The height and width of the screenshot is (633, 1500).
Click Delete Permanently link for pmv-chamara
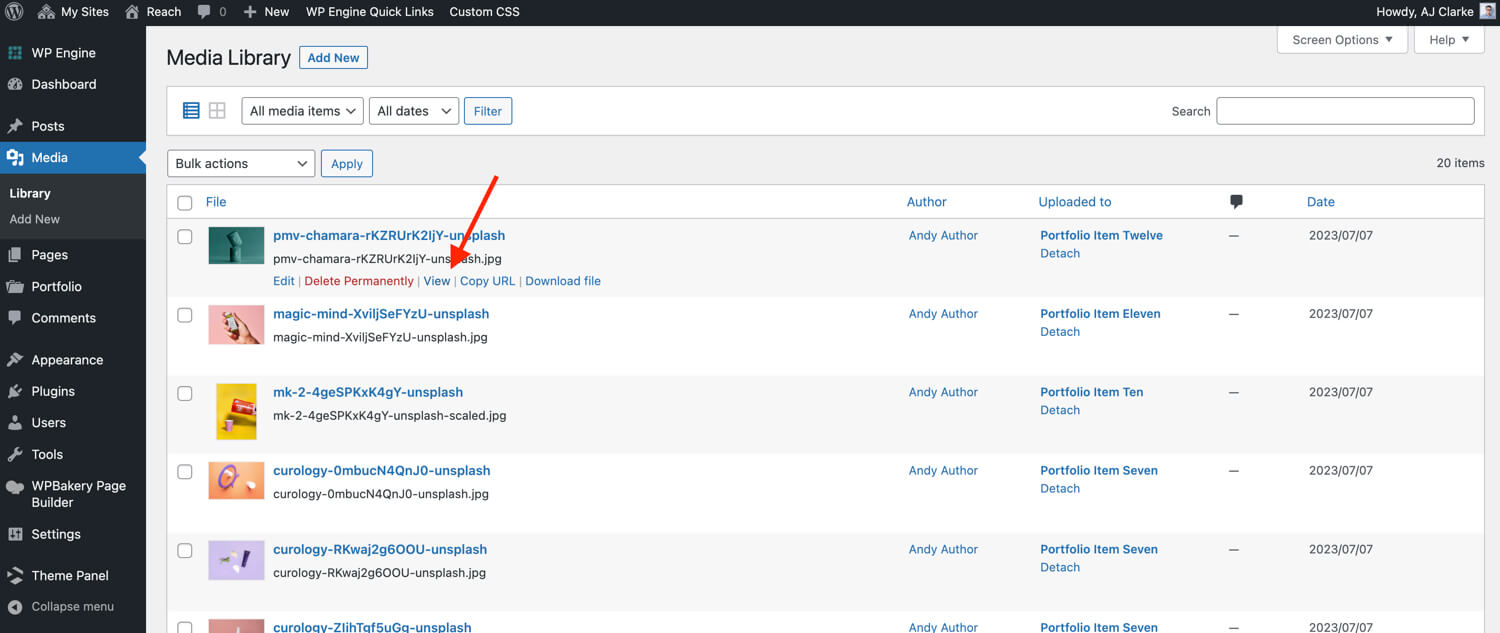359,281
